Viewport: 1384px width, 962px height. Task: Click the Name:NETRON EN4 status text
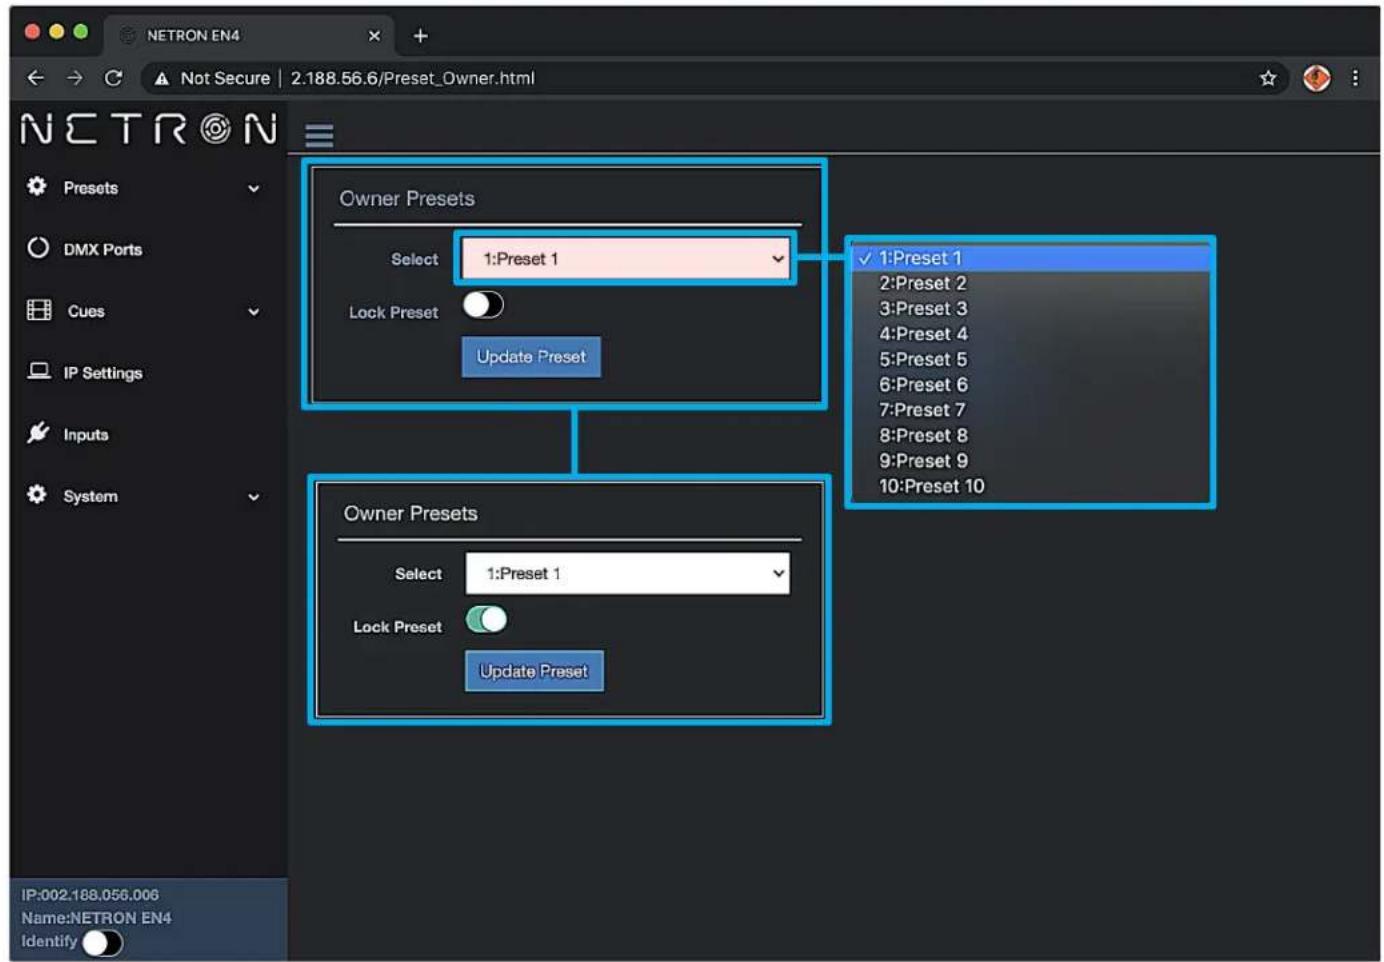[x=96, y=918]
